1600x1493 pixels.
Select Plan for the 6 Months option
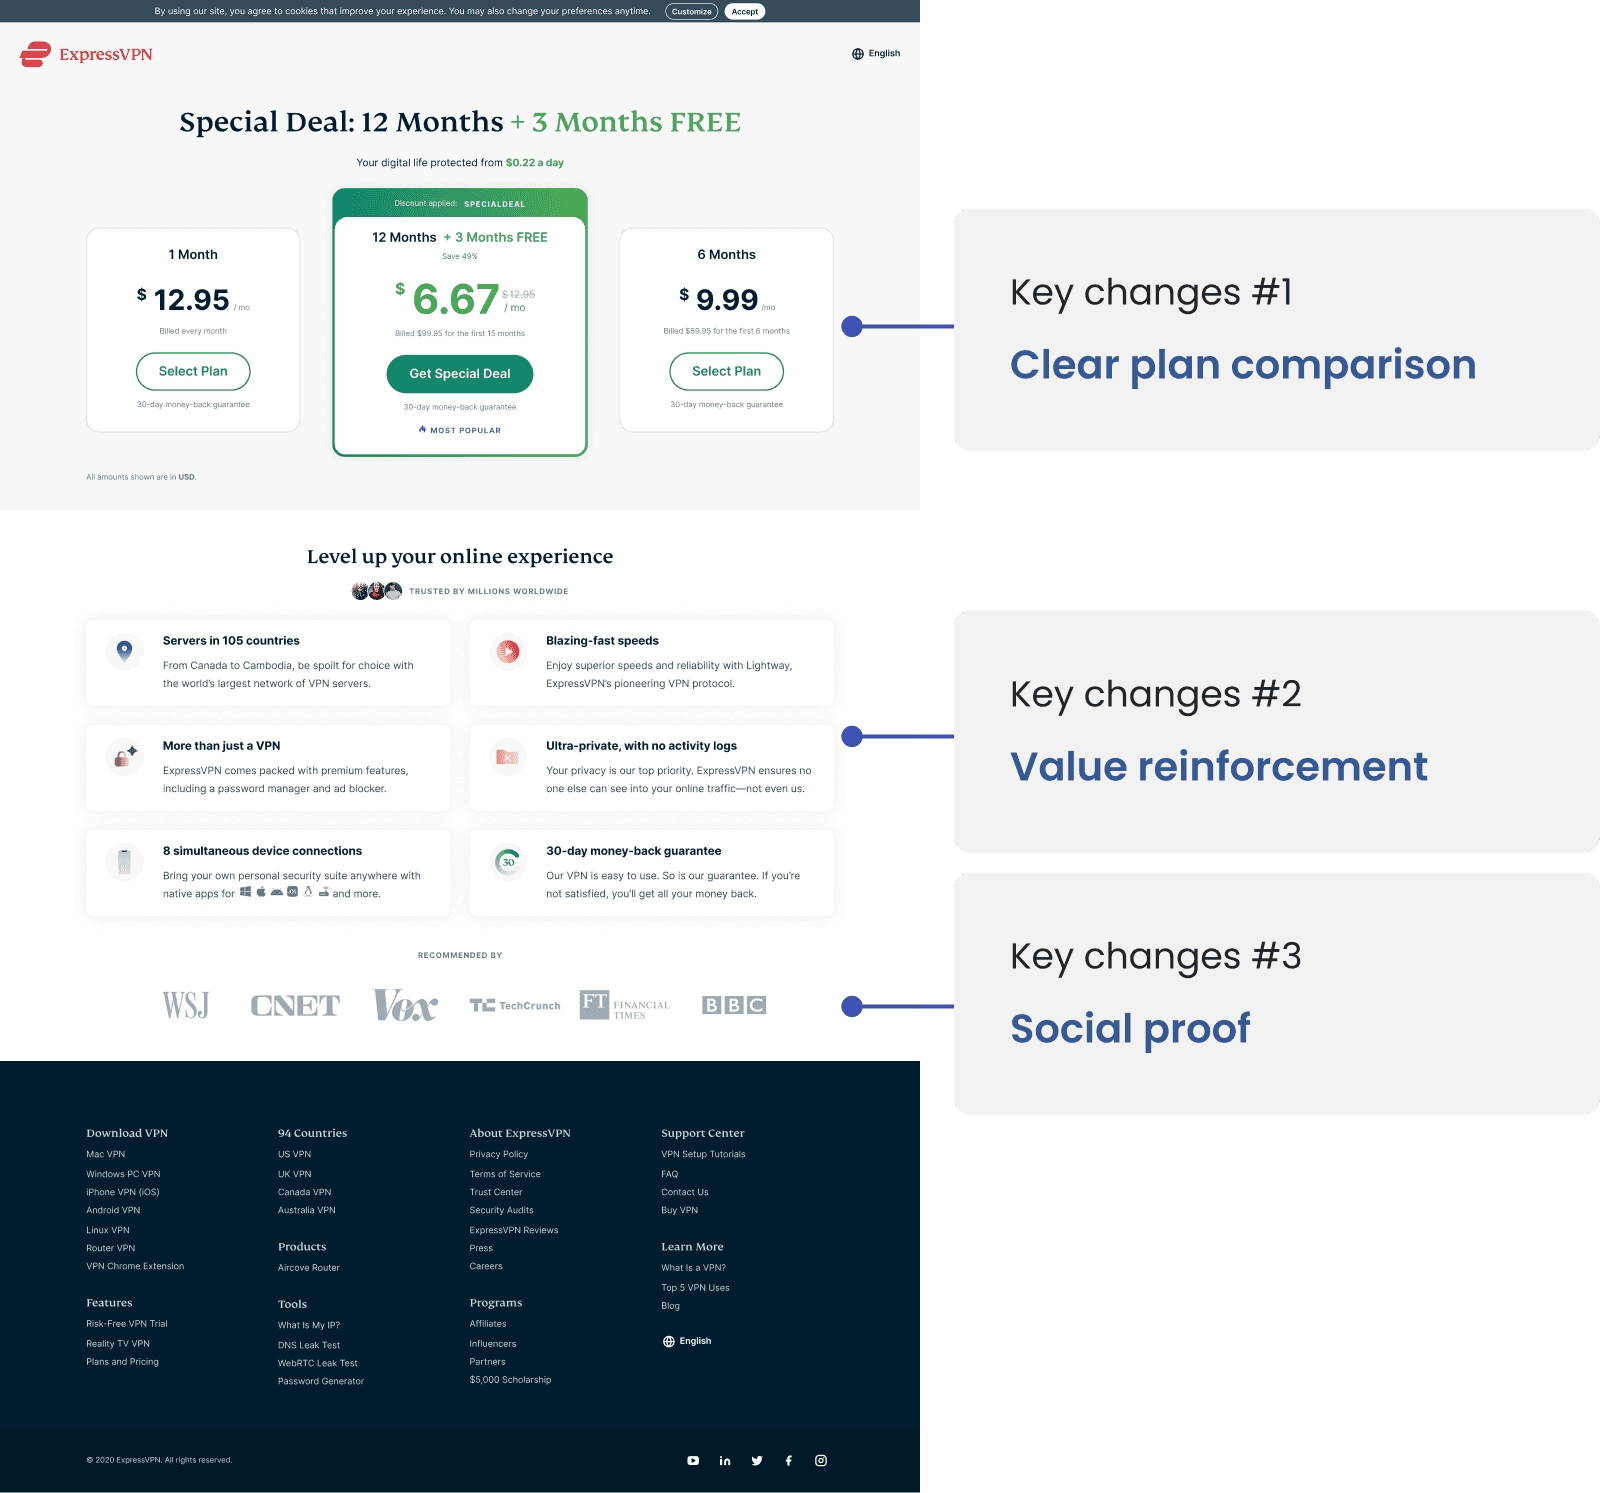[x=727, y=371]
